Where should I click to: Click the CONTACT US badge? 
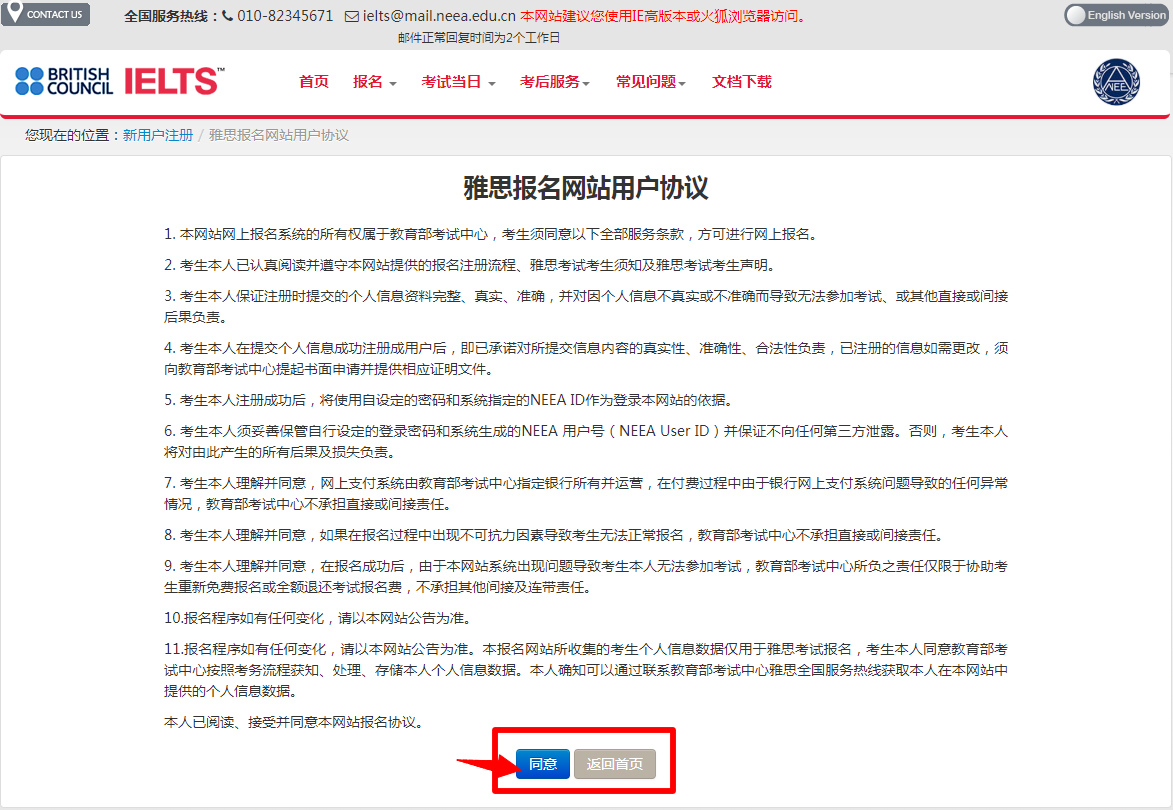point(46,14)
